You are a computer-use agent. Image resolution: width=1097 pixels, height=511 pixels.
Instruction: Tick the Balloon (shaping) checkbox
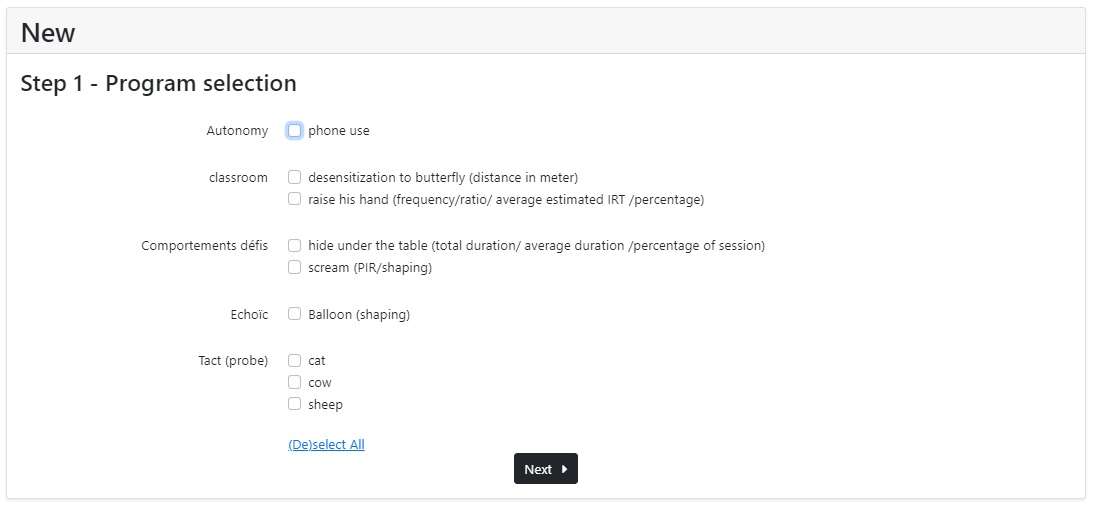click(x=295, y=314)
